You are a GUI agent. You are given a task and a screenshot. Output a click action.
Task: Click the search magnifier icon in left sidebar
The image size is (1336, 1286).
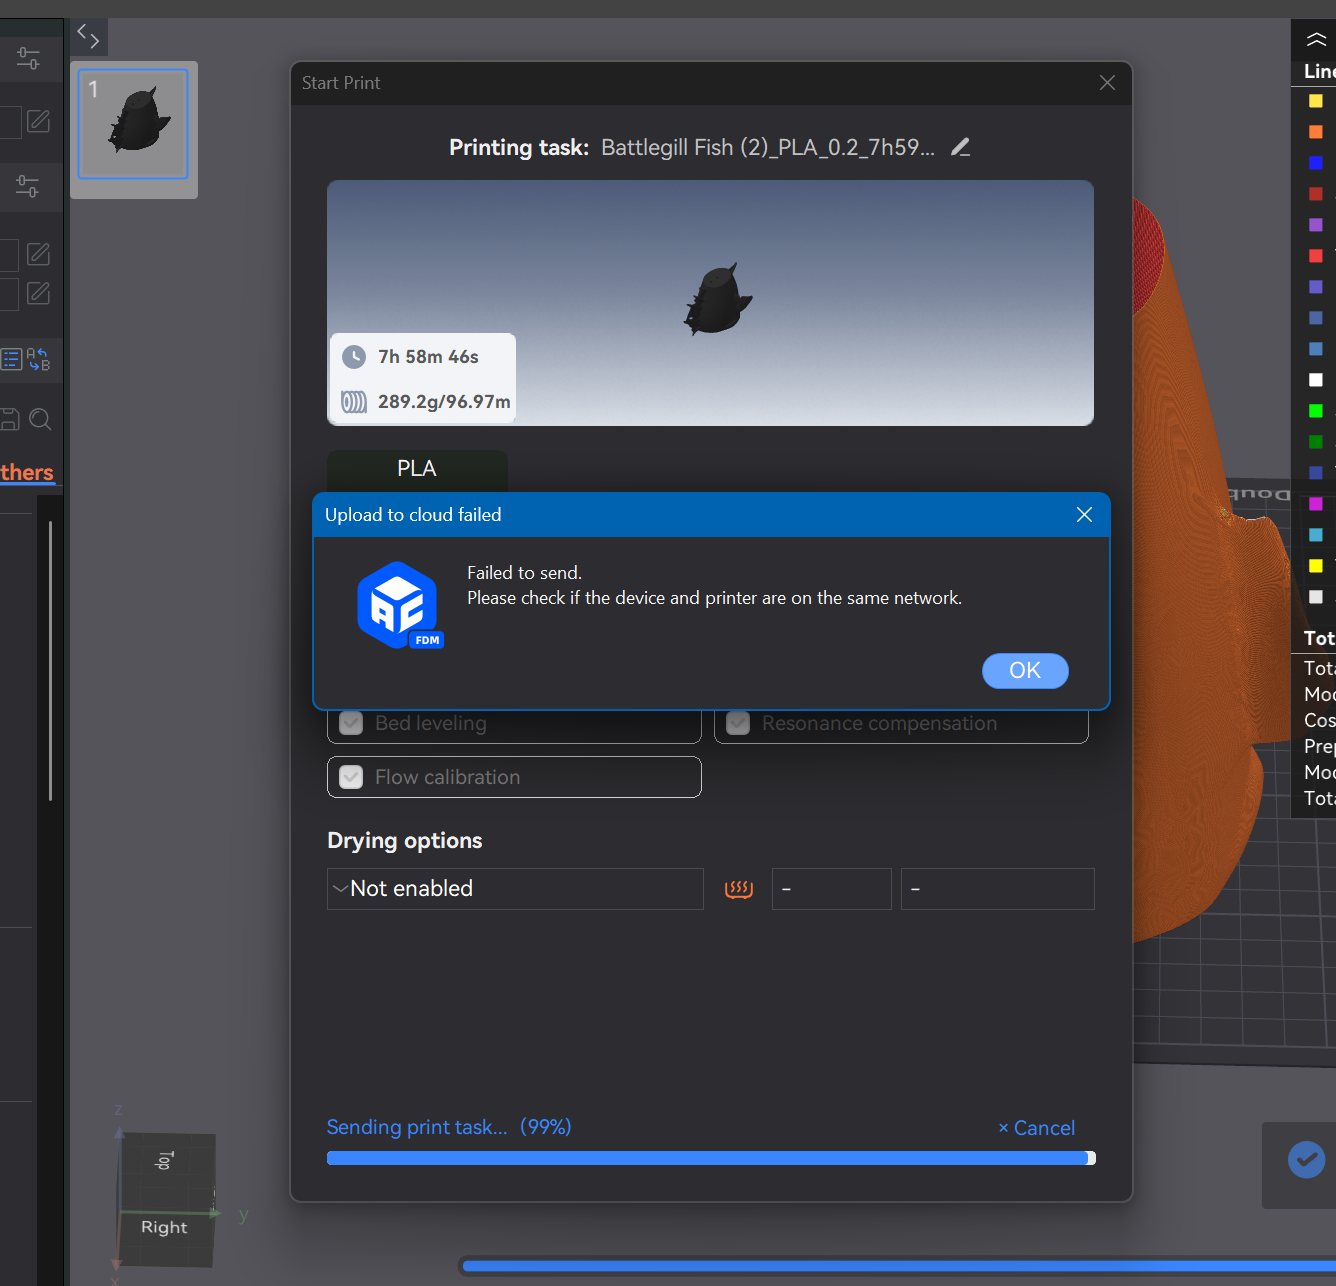pos(40,419)
